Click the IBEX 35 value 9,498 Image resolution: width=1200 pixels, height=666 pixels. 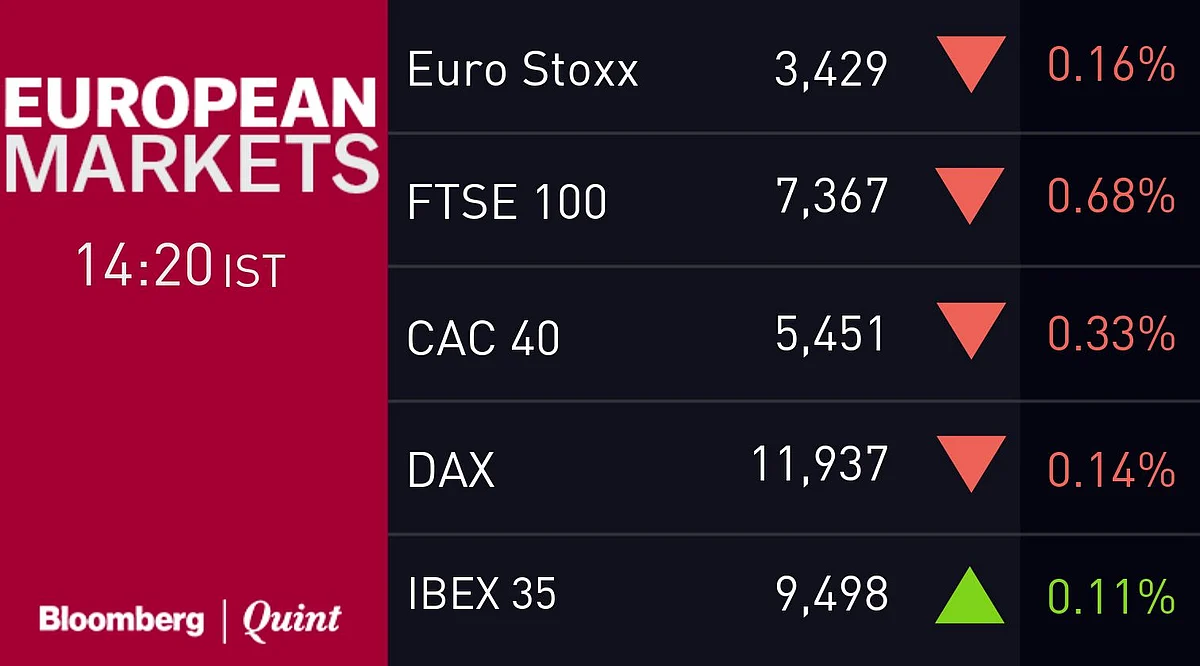[x=832, y=596]
